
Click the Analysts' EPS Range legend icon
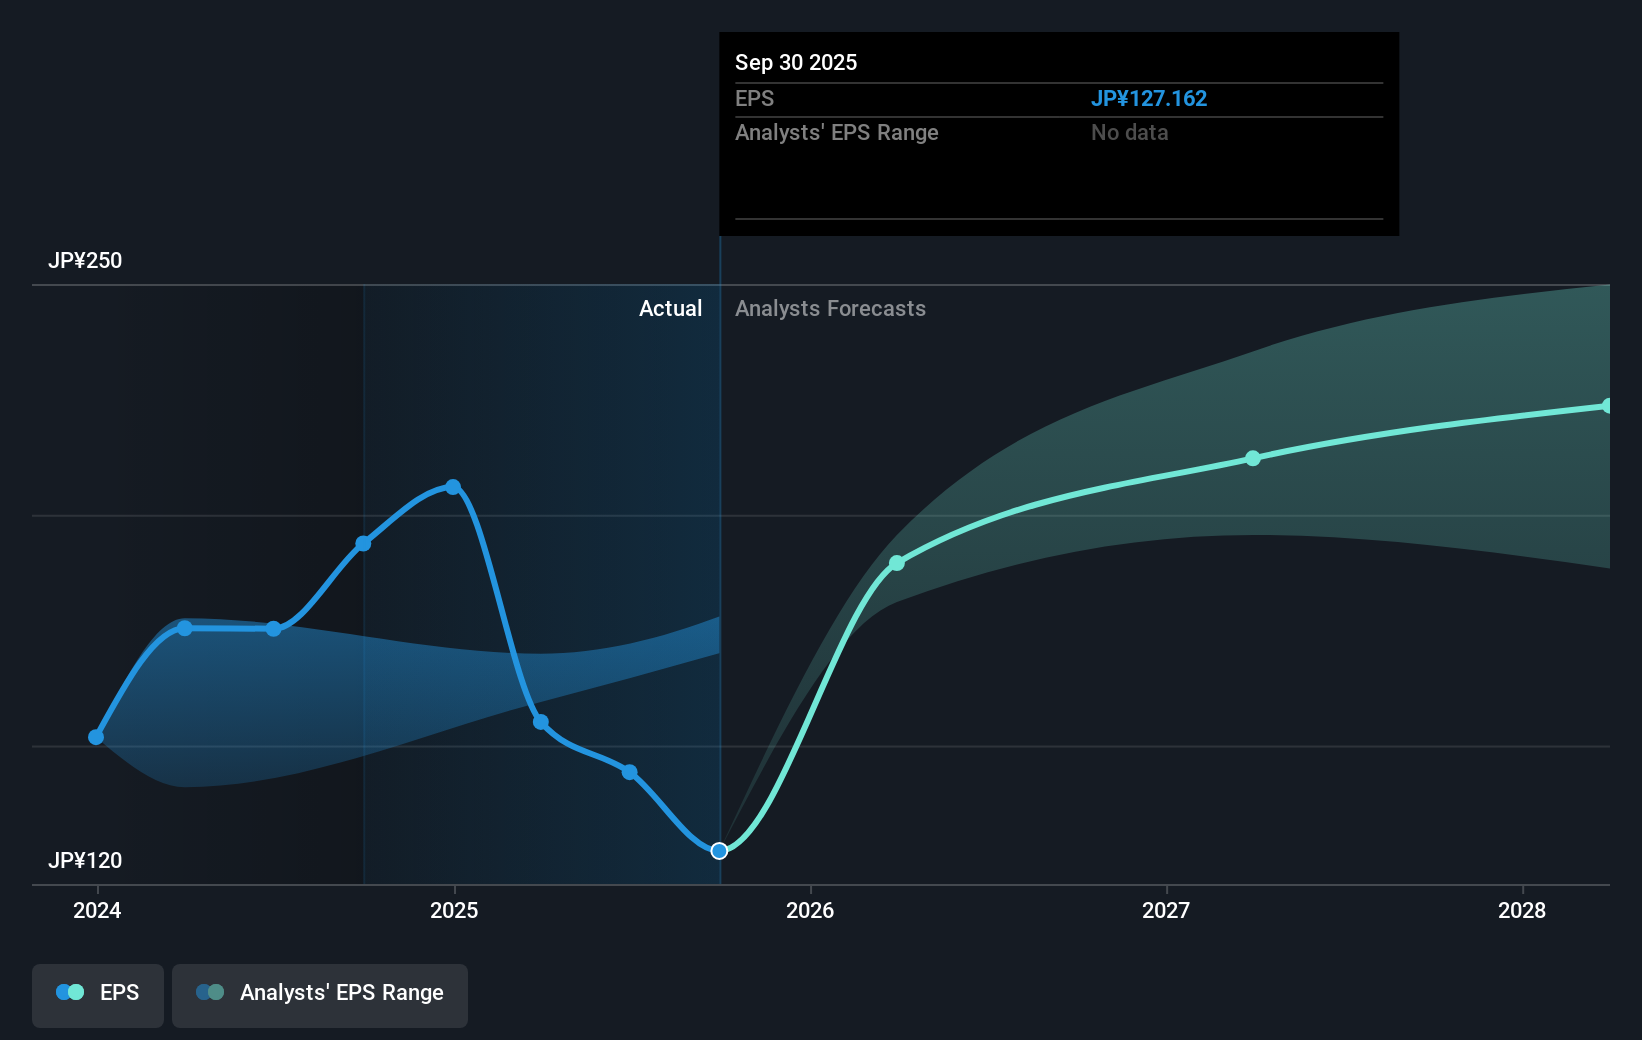(210, 991)
